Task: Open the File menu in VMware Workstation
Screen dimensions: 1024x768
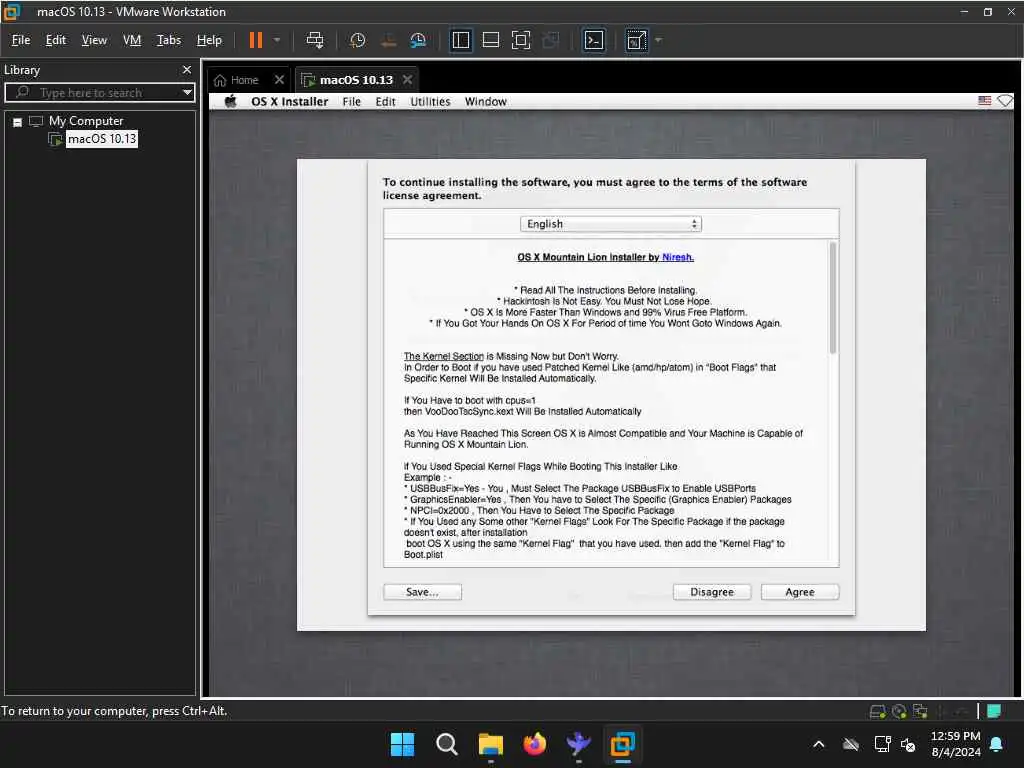Action: coord(21,40)
